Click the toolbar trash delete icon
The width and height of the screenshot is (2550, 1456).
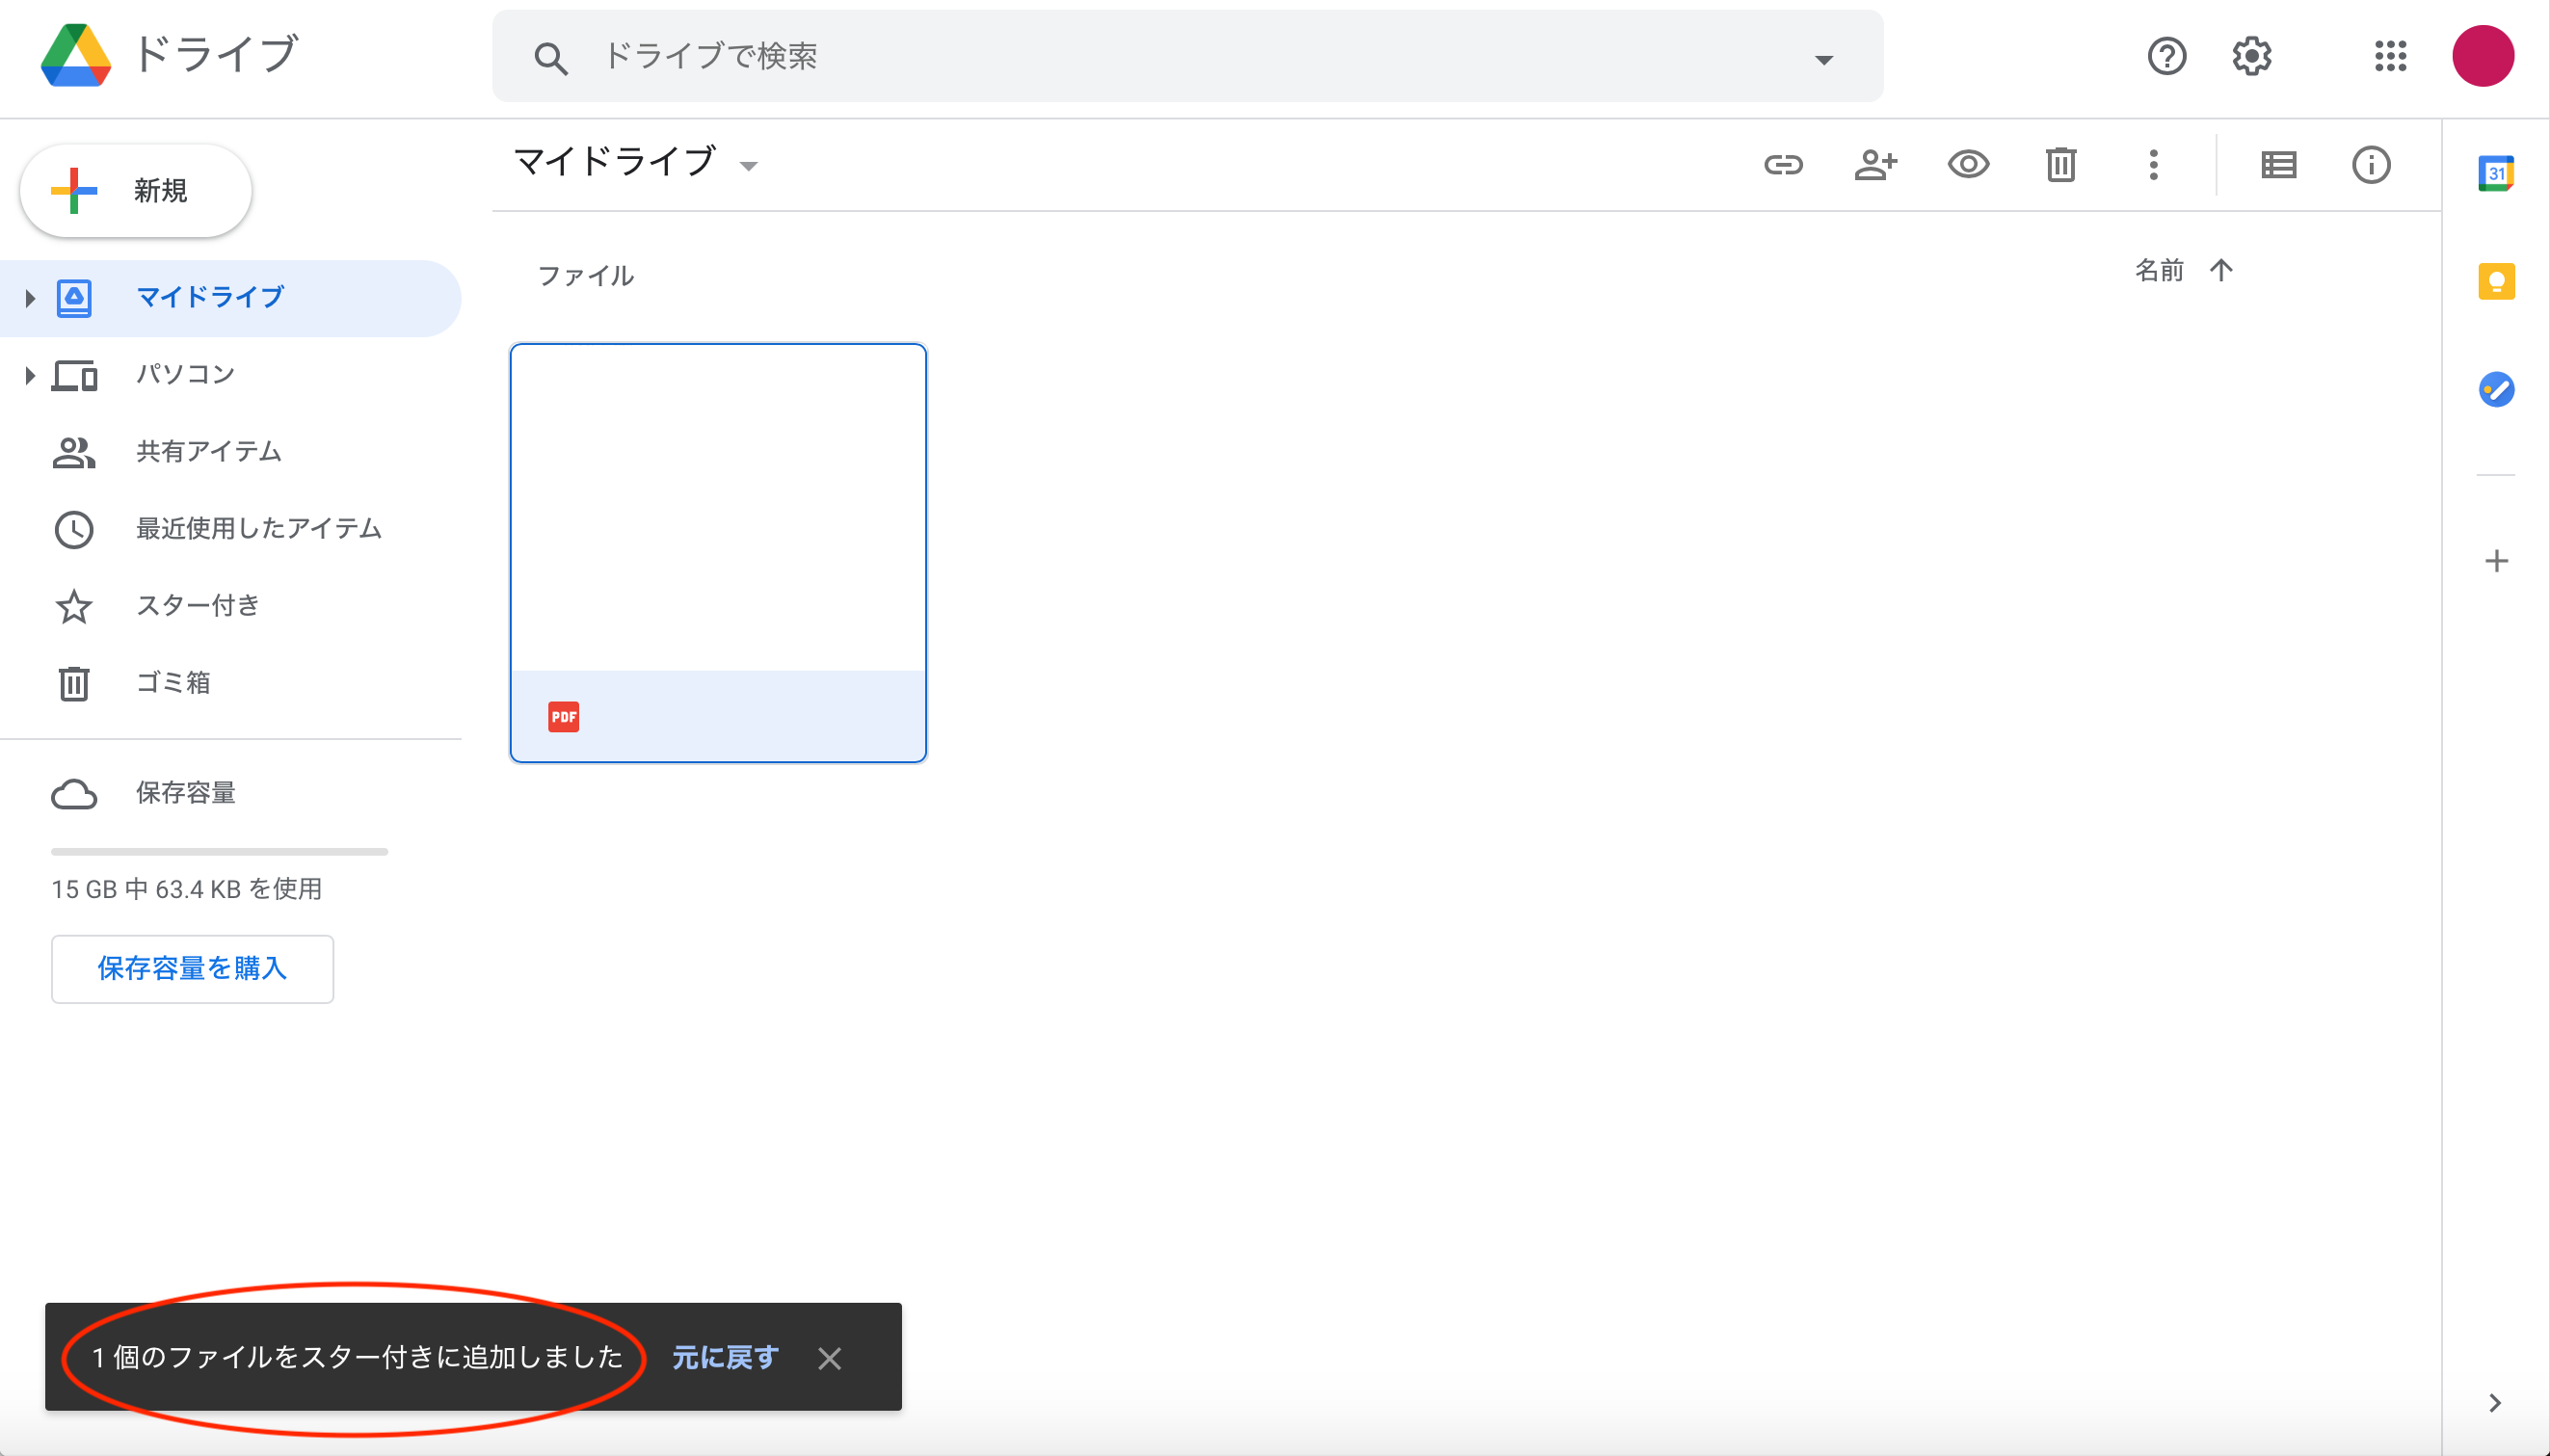[2061, 165]
